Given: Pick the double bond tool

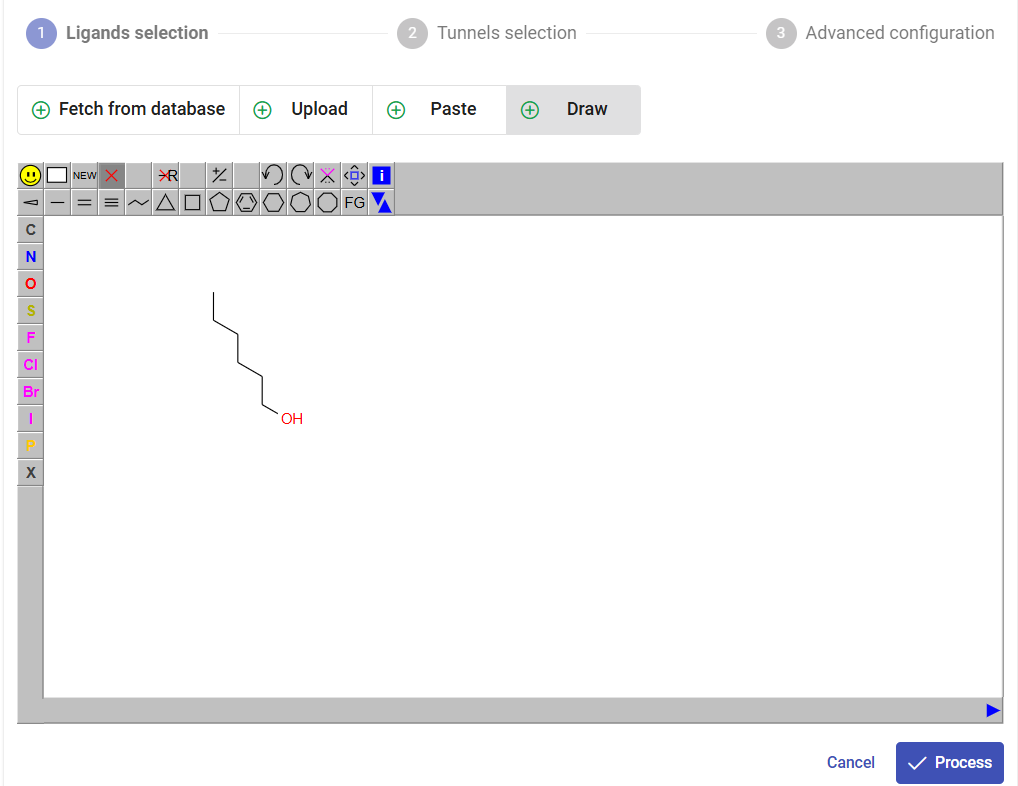Looking at the screenshot, I should 84,202.
